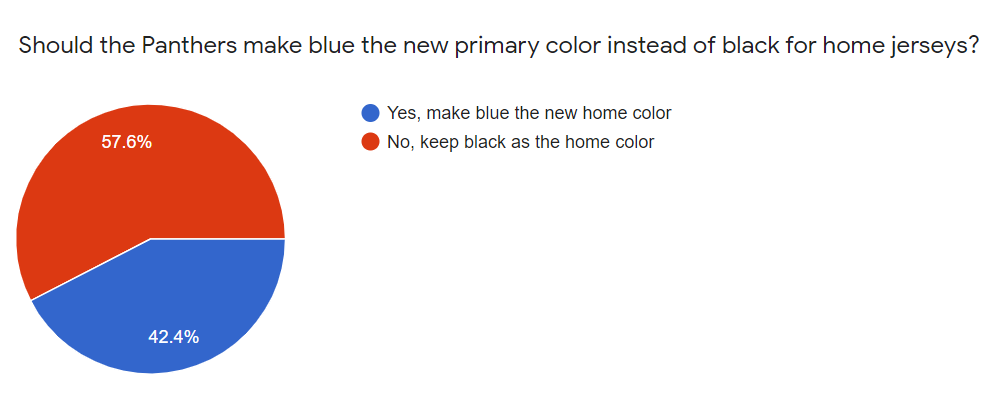Click the diagonal white divider between pie slices
The image size is (992, 394).
[90, 269]
